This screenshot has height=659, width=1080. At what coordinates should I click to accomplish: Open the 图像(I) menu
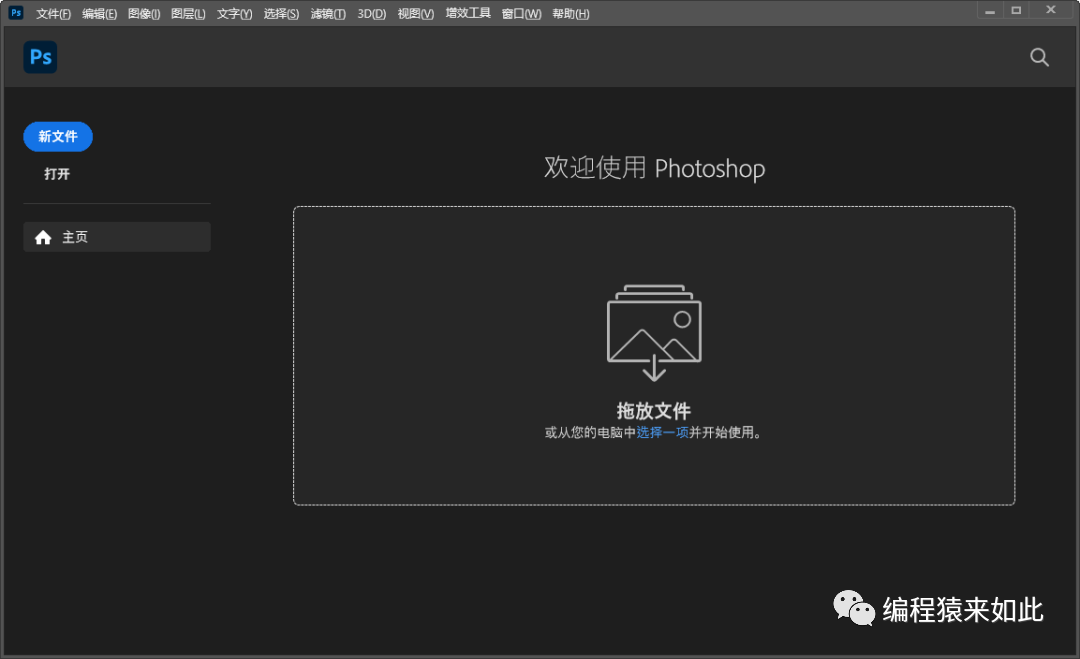point(144,14)
